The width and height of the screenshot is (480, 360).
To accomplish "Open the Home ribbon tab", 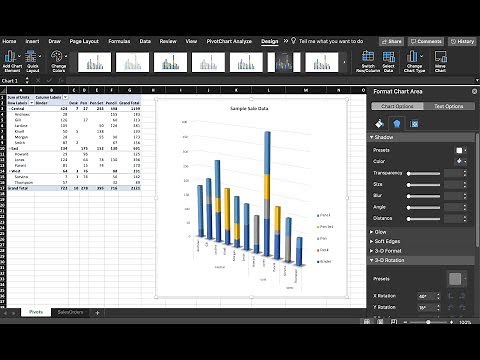I will click(x=9, y=41).
